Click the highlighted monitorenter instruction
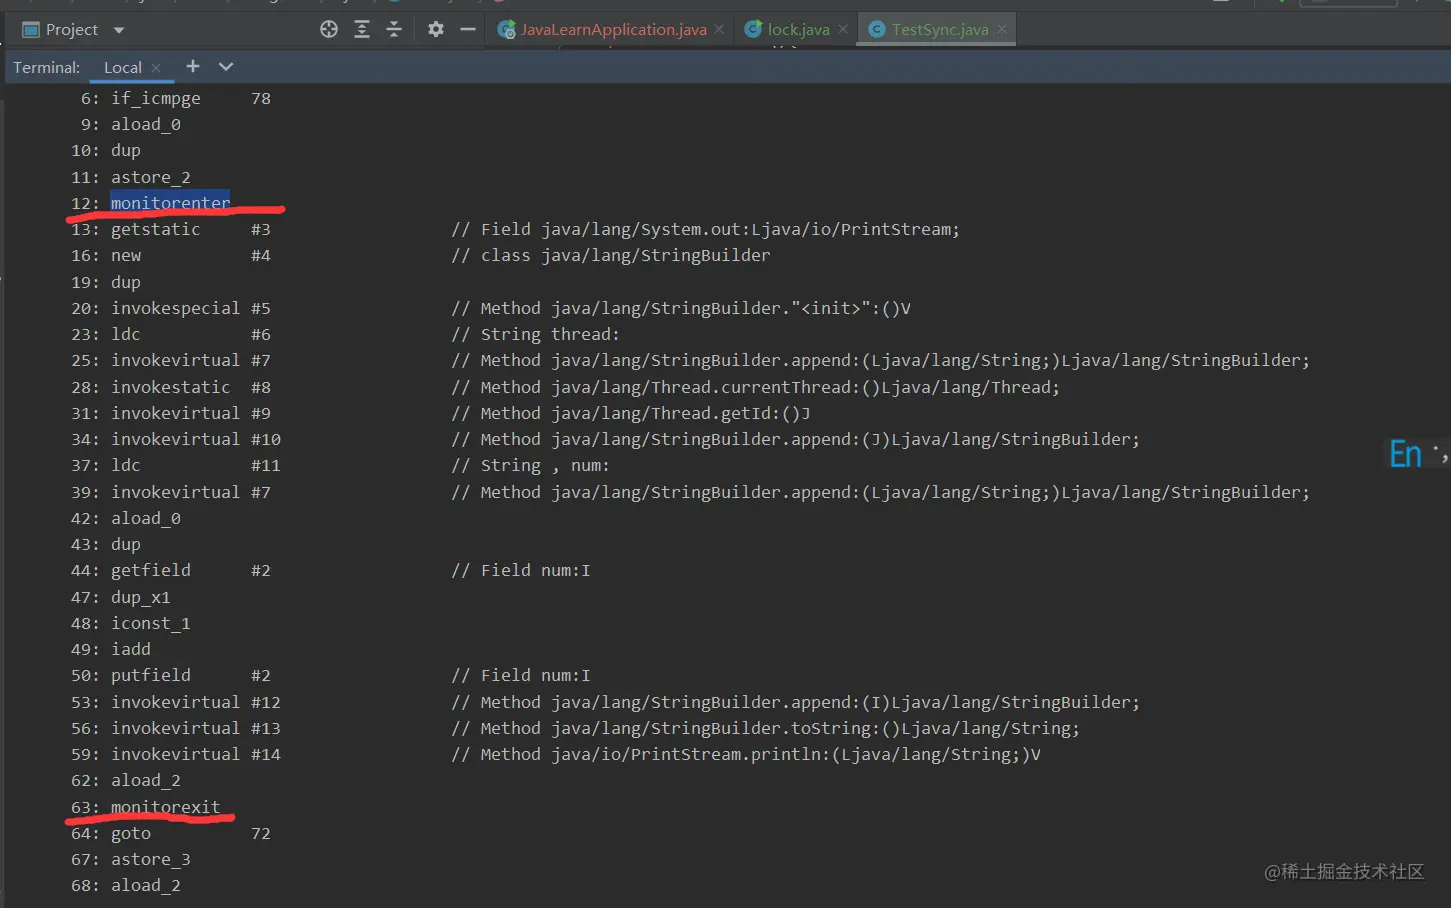 pos(170,203)
